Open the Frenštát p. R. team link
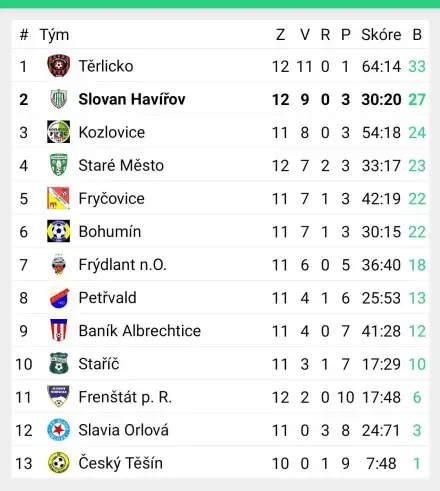 click(x=125, y=397)
